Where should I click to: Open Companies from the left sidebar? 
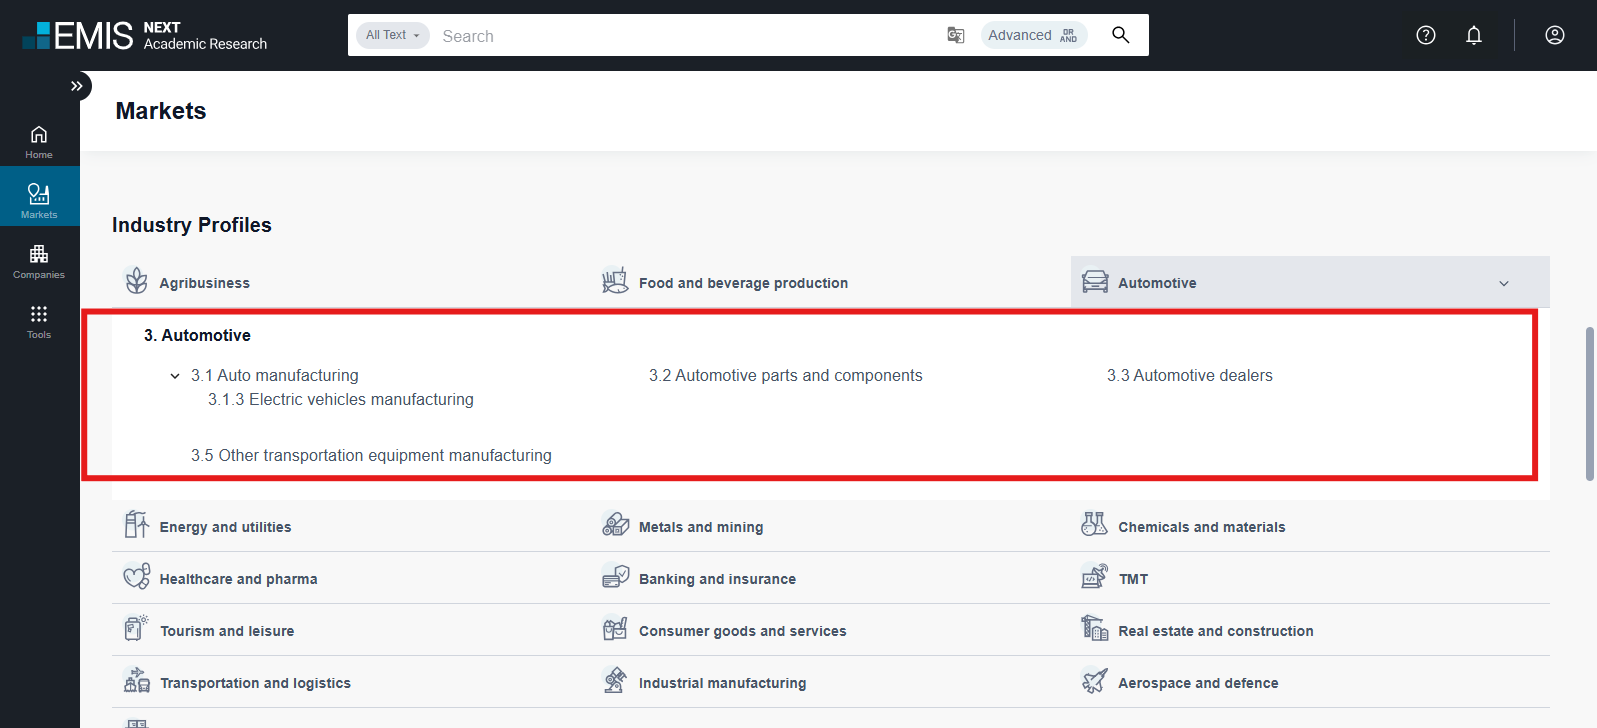(x=39, y=261)
